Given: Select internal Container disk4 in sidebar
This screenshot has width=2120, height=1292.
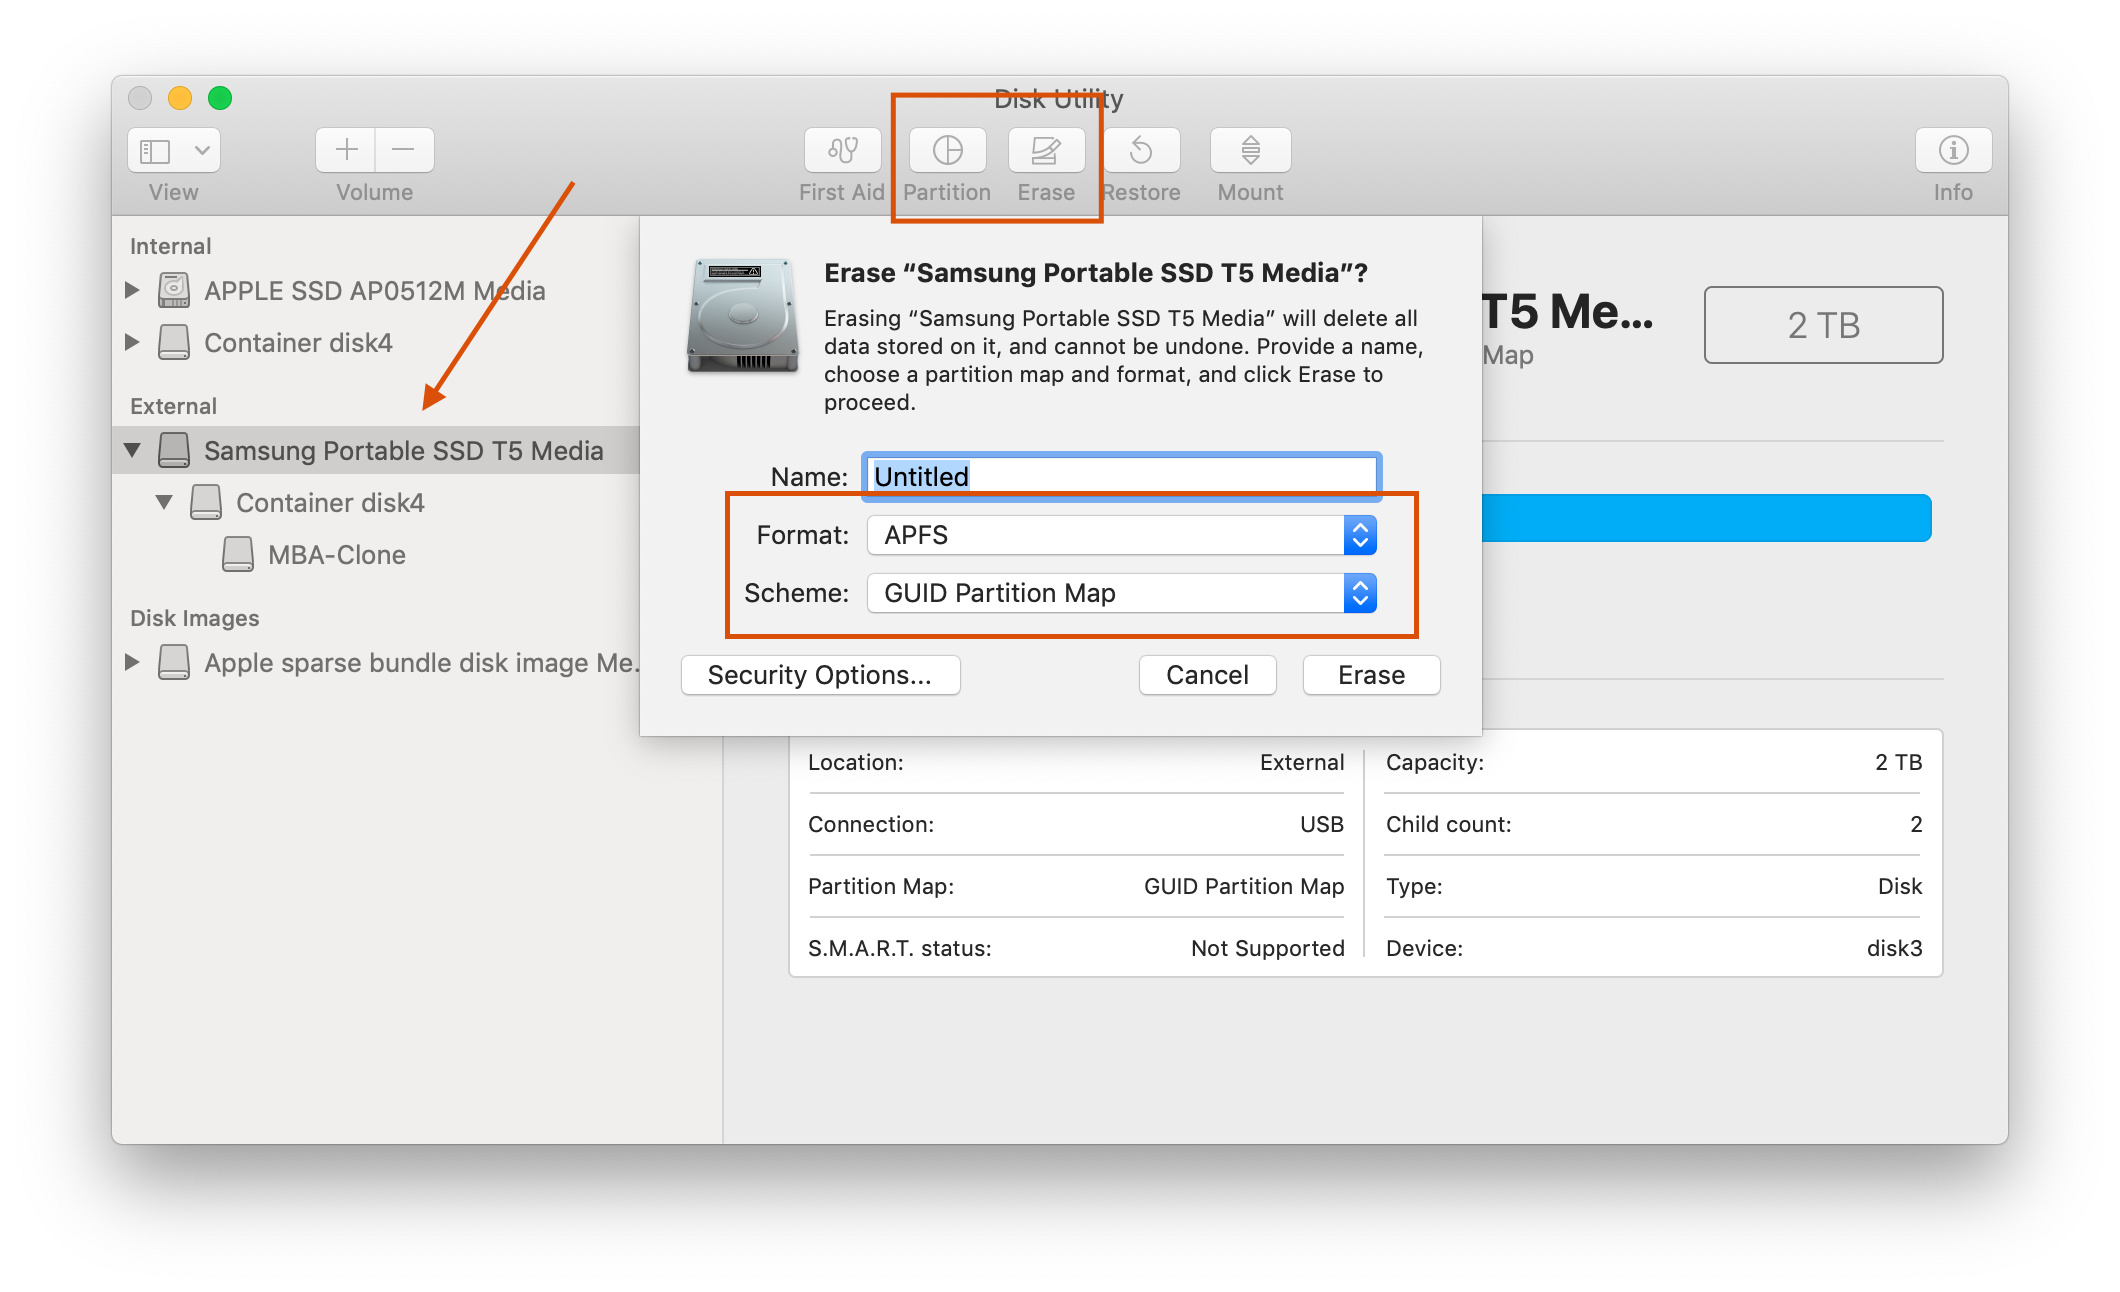Looking at the screenshot, I should click(x=298, y=343).
